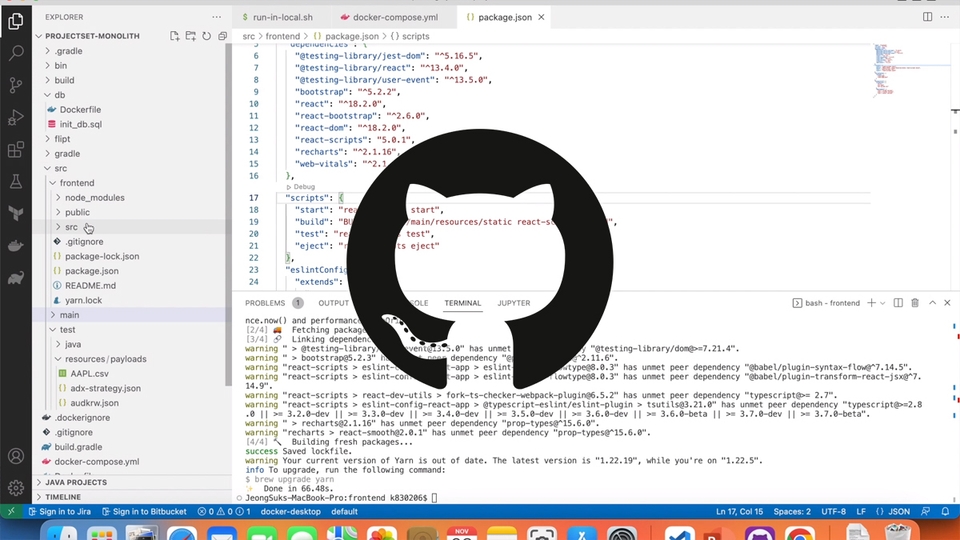Click Sign in to Jira
This screenshot has height=540, width=960.
59,512
